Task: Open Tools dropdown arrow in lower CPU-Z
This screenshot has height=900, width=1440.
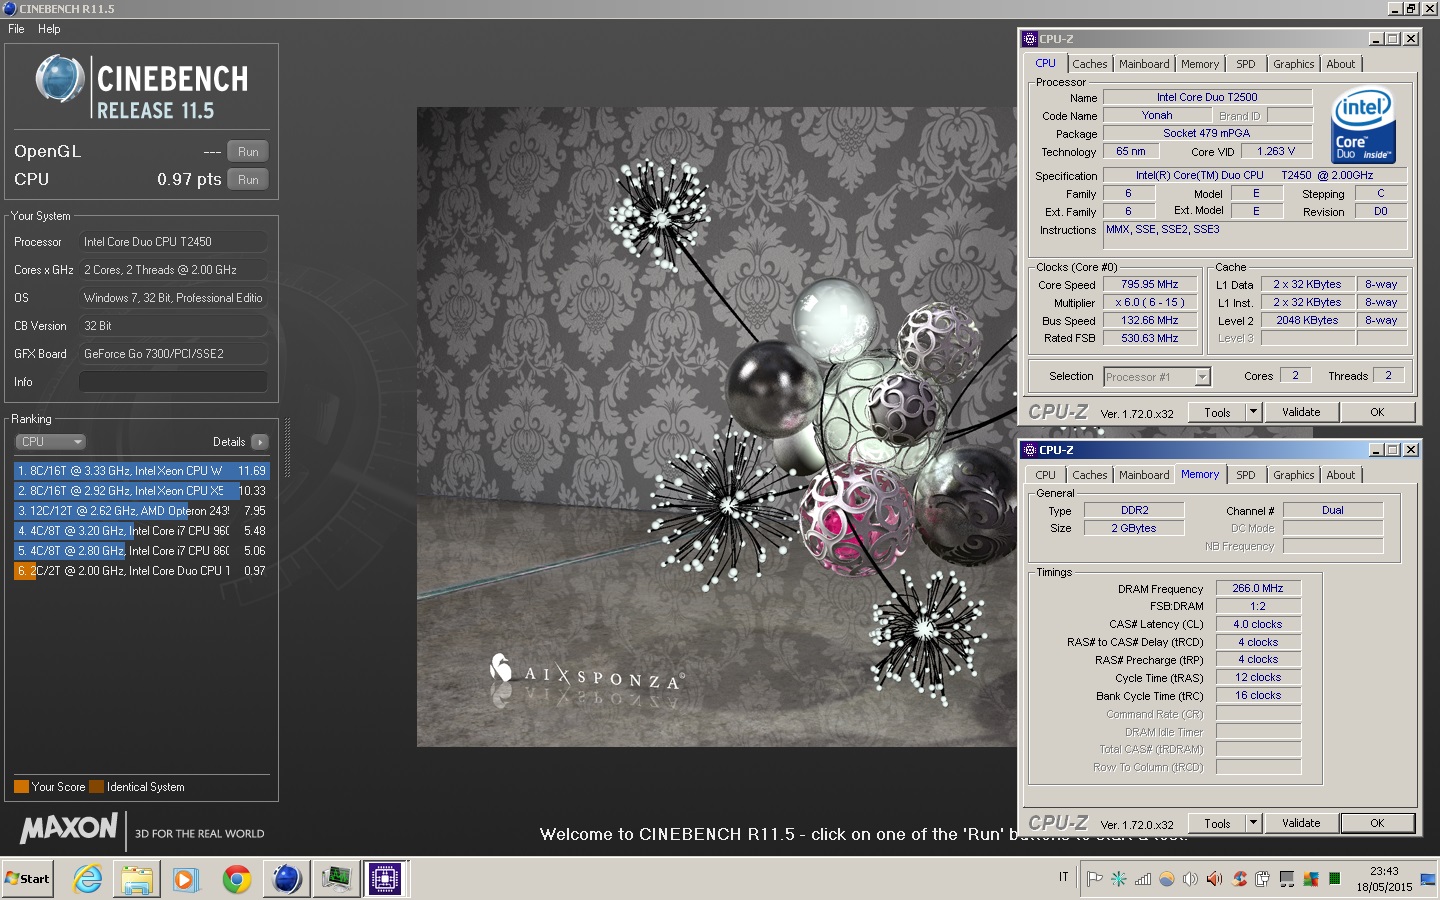Action: (1253, 823)
